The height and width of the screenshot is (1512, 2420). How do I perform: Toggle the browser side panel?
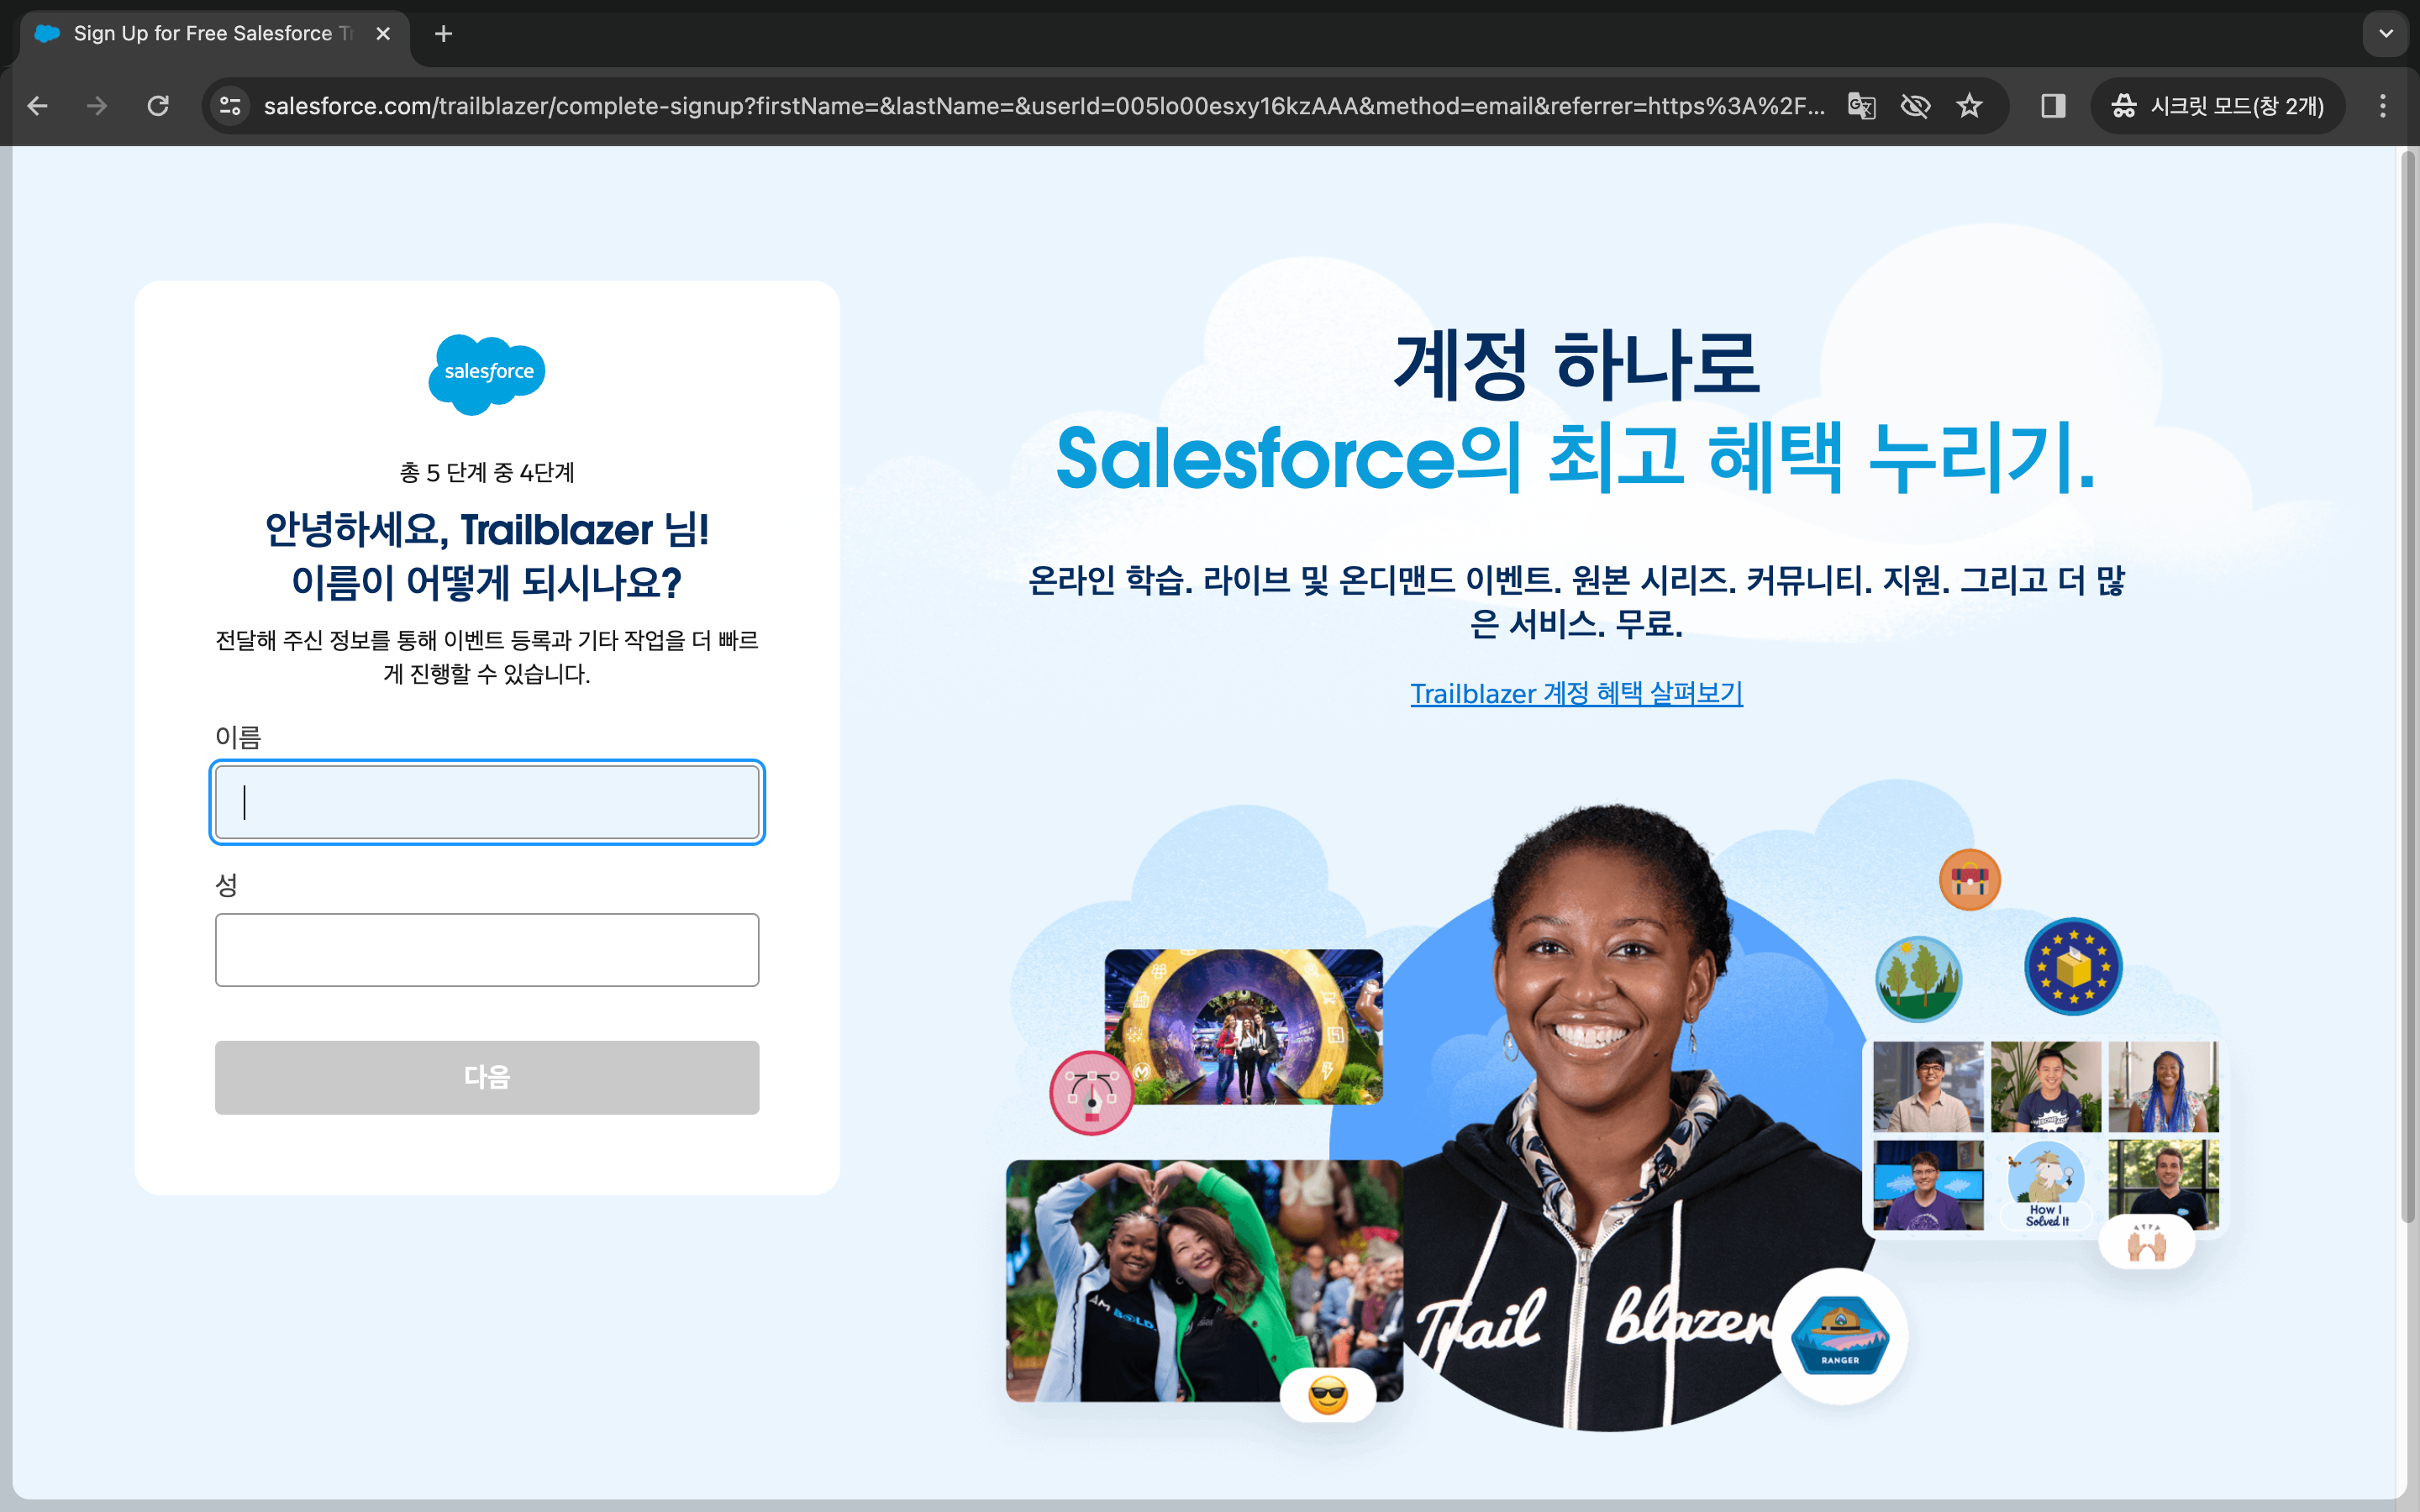tap(2053, 106)
